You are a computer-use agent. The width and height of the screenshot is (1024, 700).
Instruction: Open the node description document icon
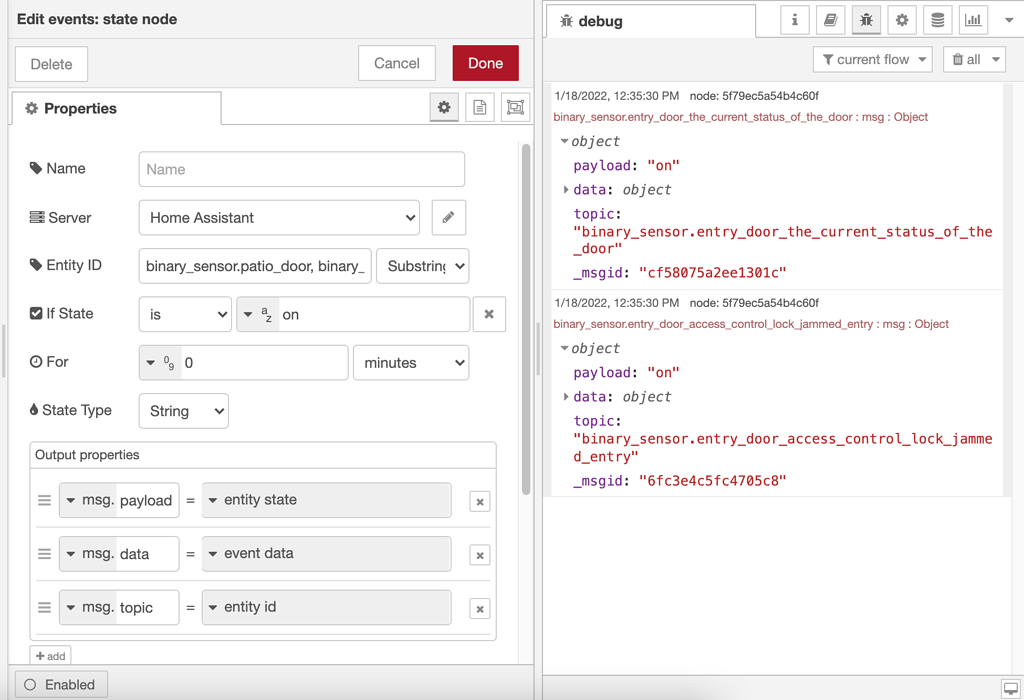479,107
